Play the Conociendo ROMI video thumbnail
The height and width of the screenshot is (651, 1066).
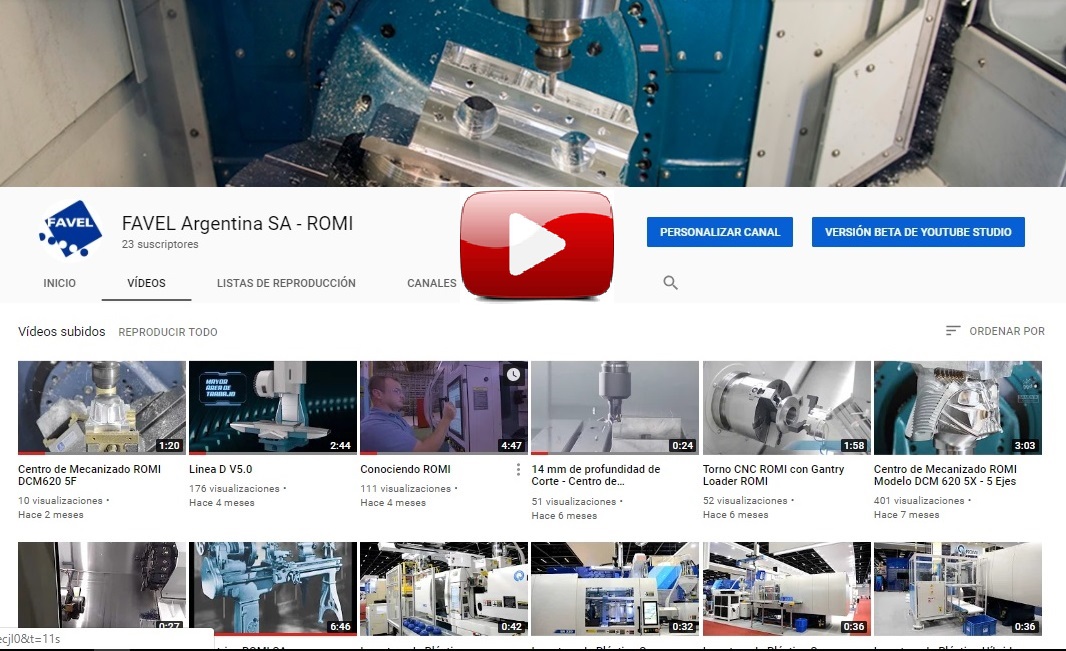[444, 408]
